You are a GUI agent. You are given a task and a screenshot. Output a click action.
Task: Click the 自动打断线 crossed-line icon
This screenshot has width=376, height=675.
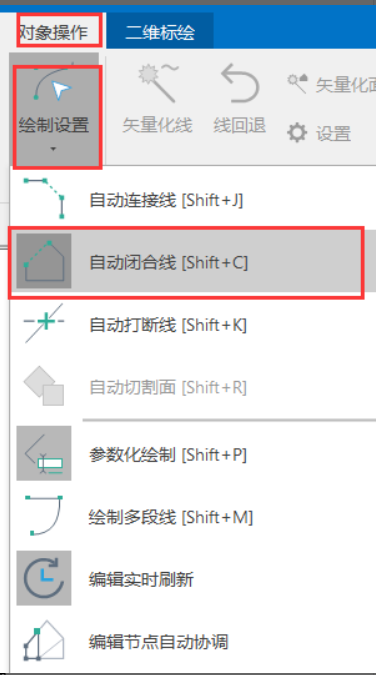coord(44,324)
